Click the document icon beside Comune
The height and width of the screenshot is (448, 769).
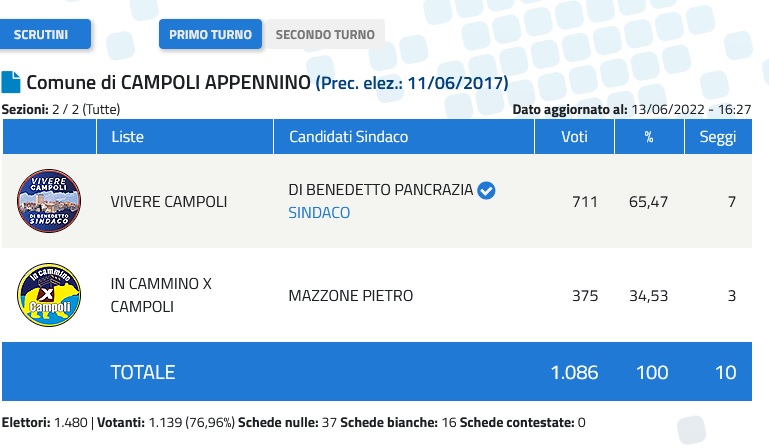tap(12, 82)
